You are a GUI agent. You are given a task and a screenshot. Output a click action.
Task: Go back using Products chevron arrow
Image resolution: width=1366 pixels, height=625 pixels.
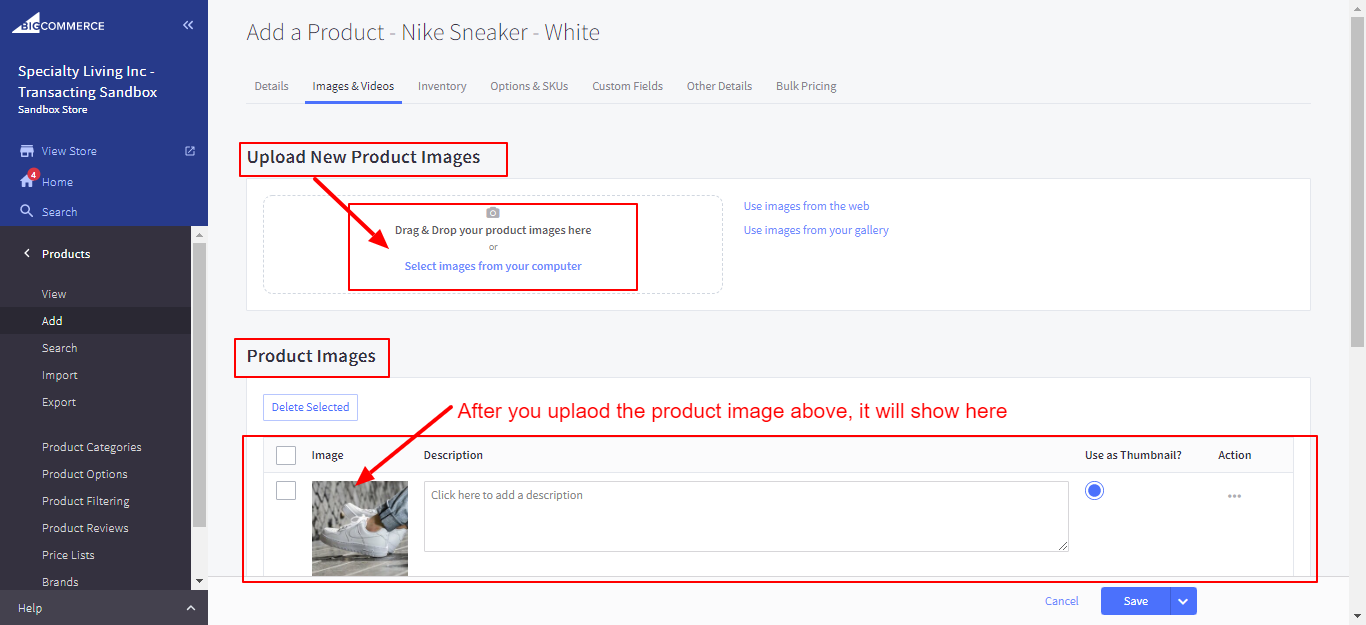point(27,254)
